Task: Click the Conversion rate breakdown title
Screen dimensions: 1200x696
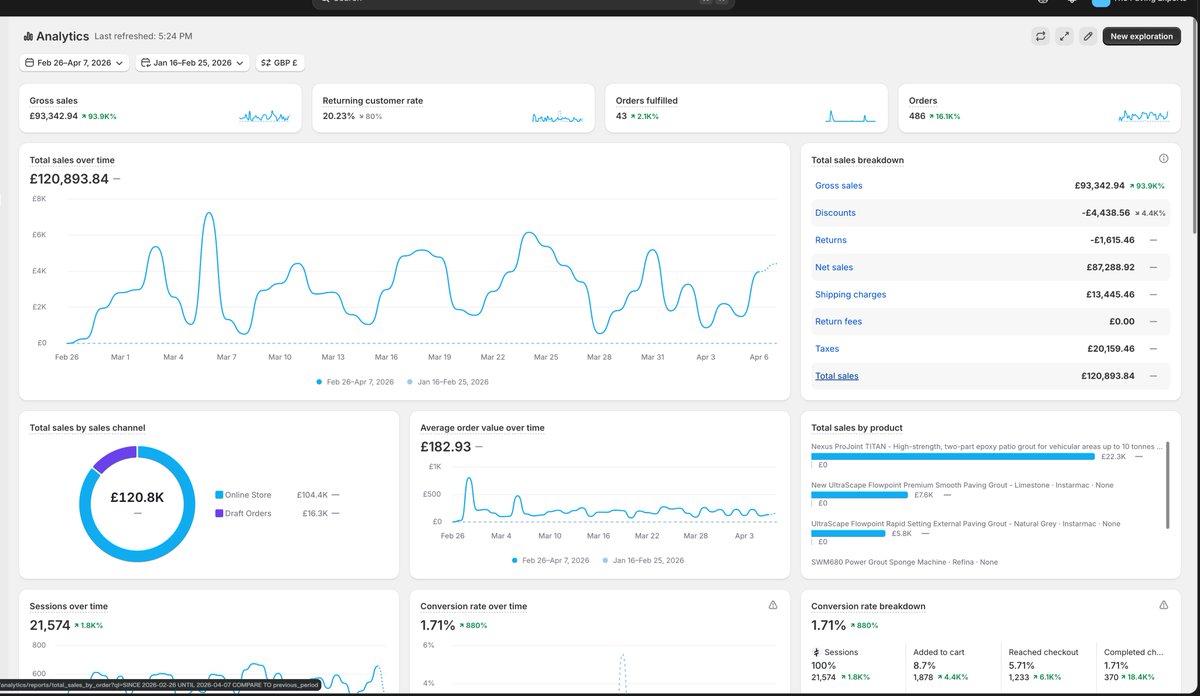Action: 868,606
